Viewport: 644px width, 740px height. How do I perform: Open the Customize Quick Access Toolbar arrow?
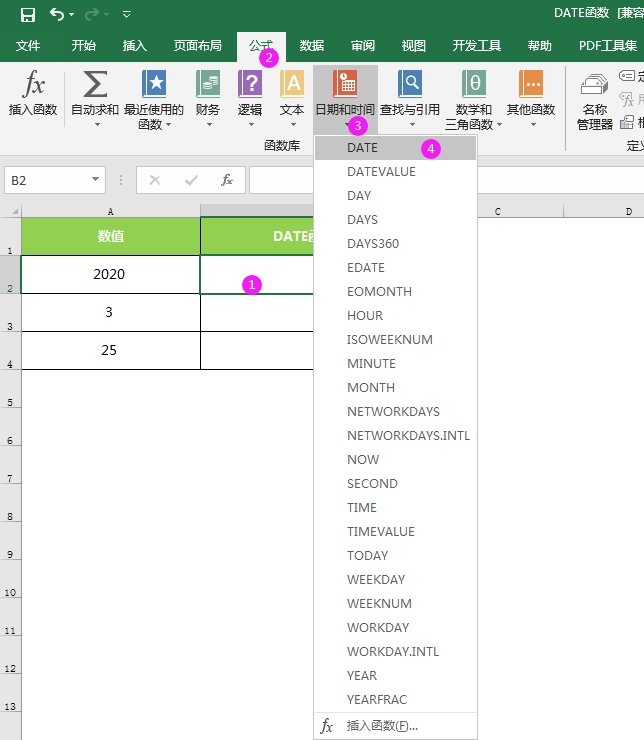pos(126,15)
